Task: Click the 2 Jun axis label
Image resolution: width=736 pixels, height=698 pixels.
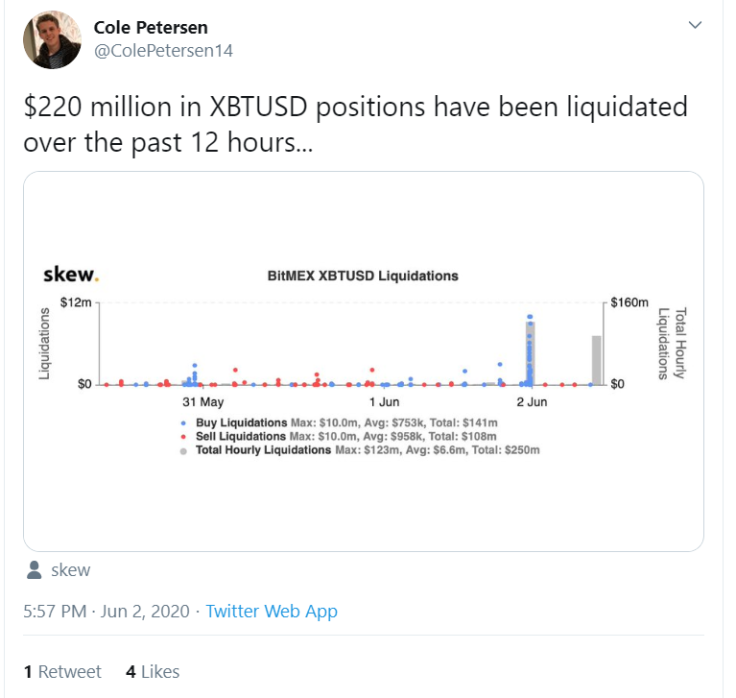Action: point(532,402)
